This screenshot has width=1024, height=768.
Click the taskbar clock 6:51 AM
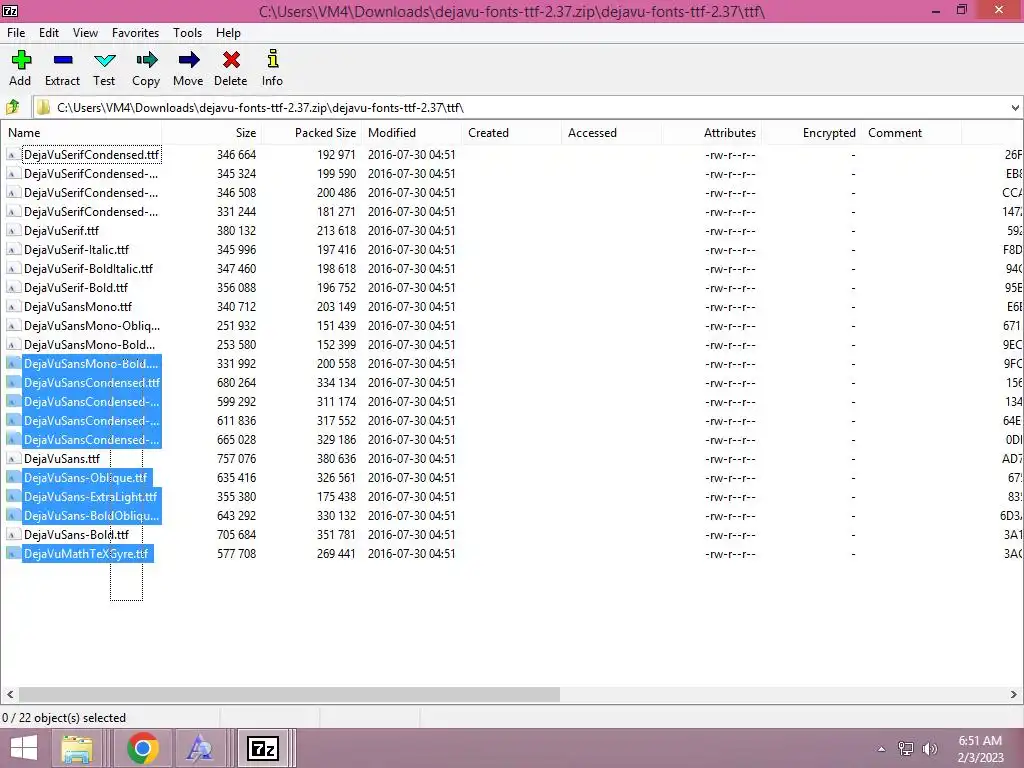click(980, 741)
